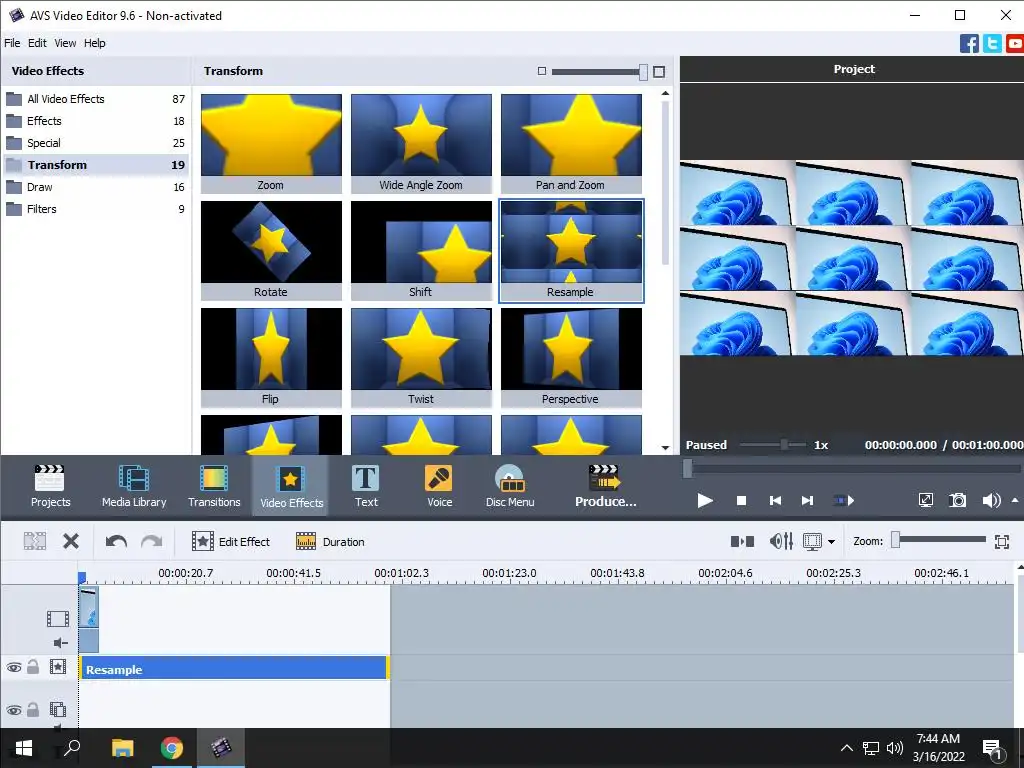
Task: Stop the preview playback
Action: (741, 501)
